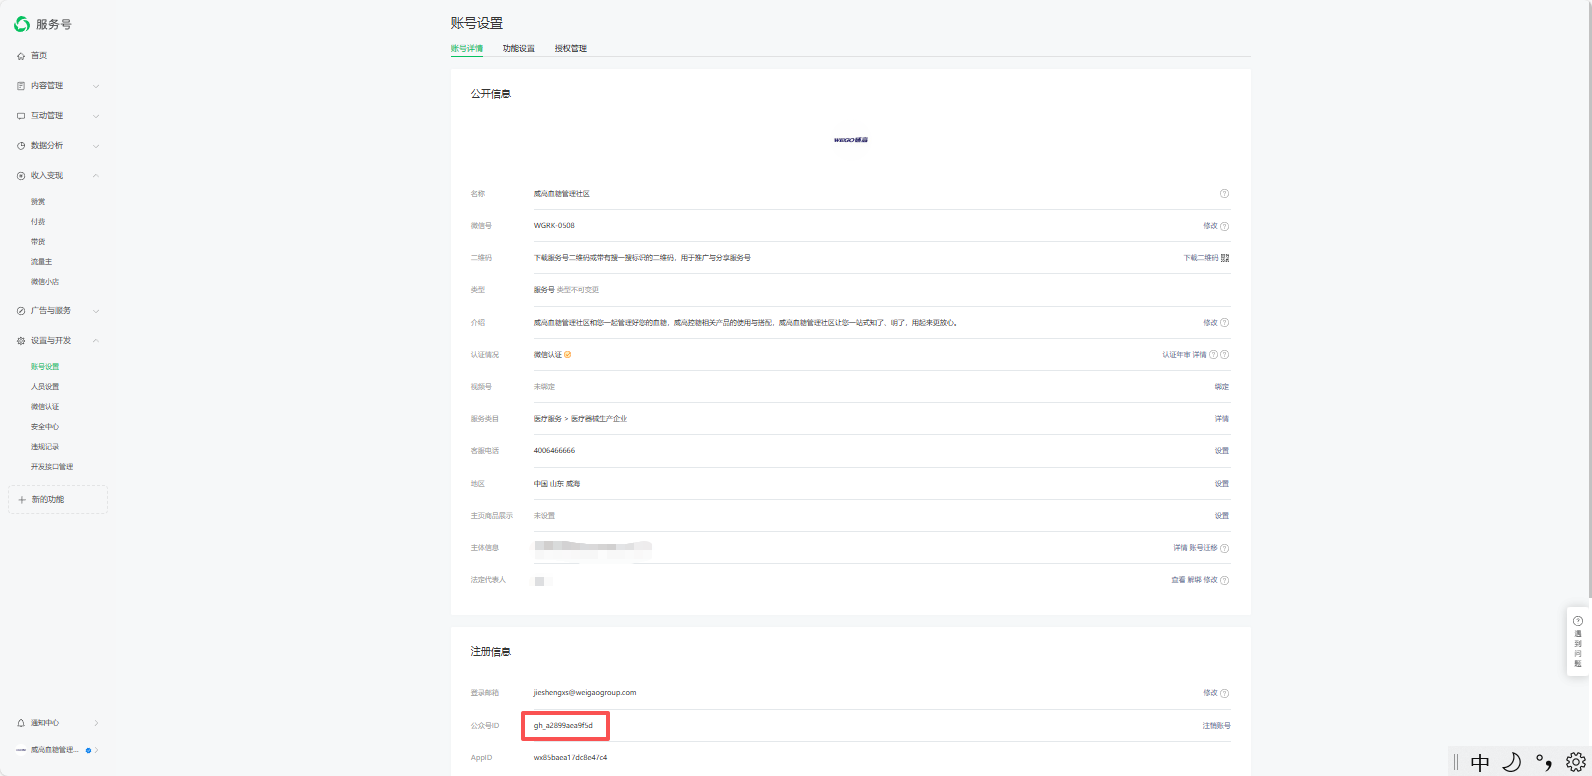Image resolution: width=1592 pixels, height=776 pixels.
Task: Click help icon in the 登录邮箱 row
Action: click(1225, 693)
